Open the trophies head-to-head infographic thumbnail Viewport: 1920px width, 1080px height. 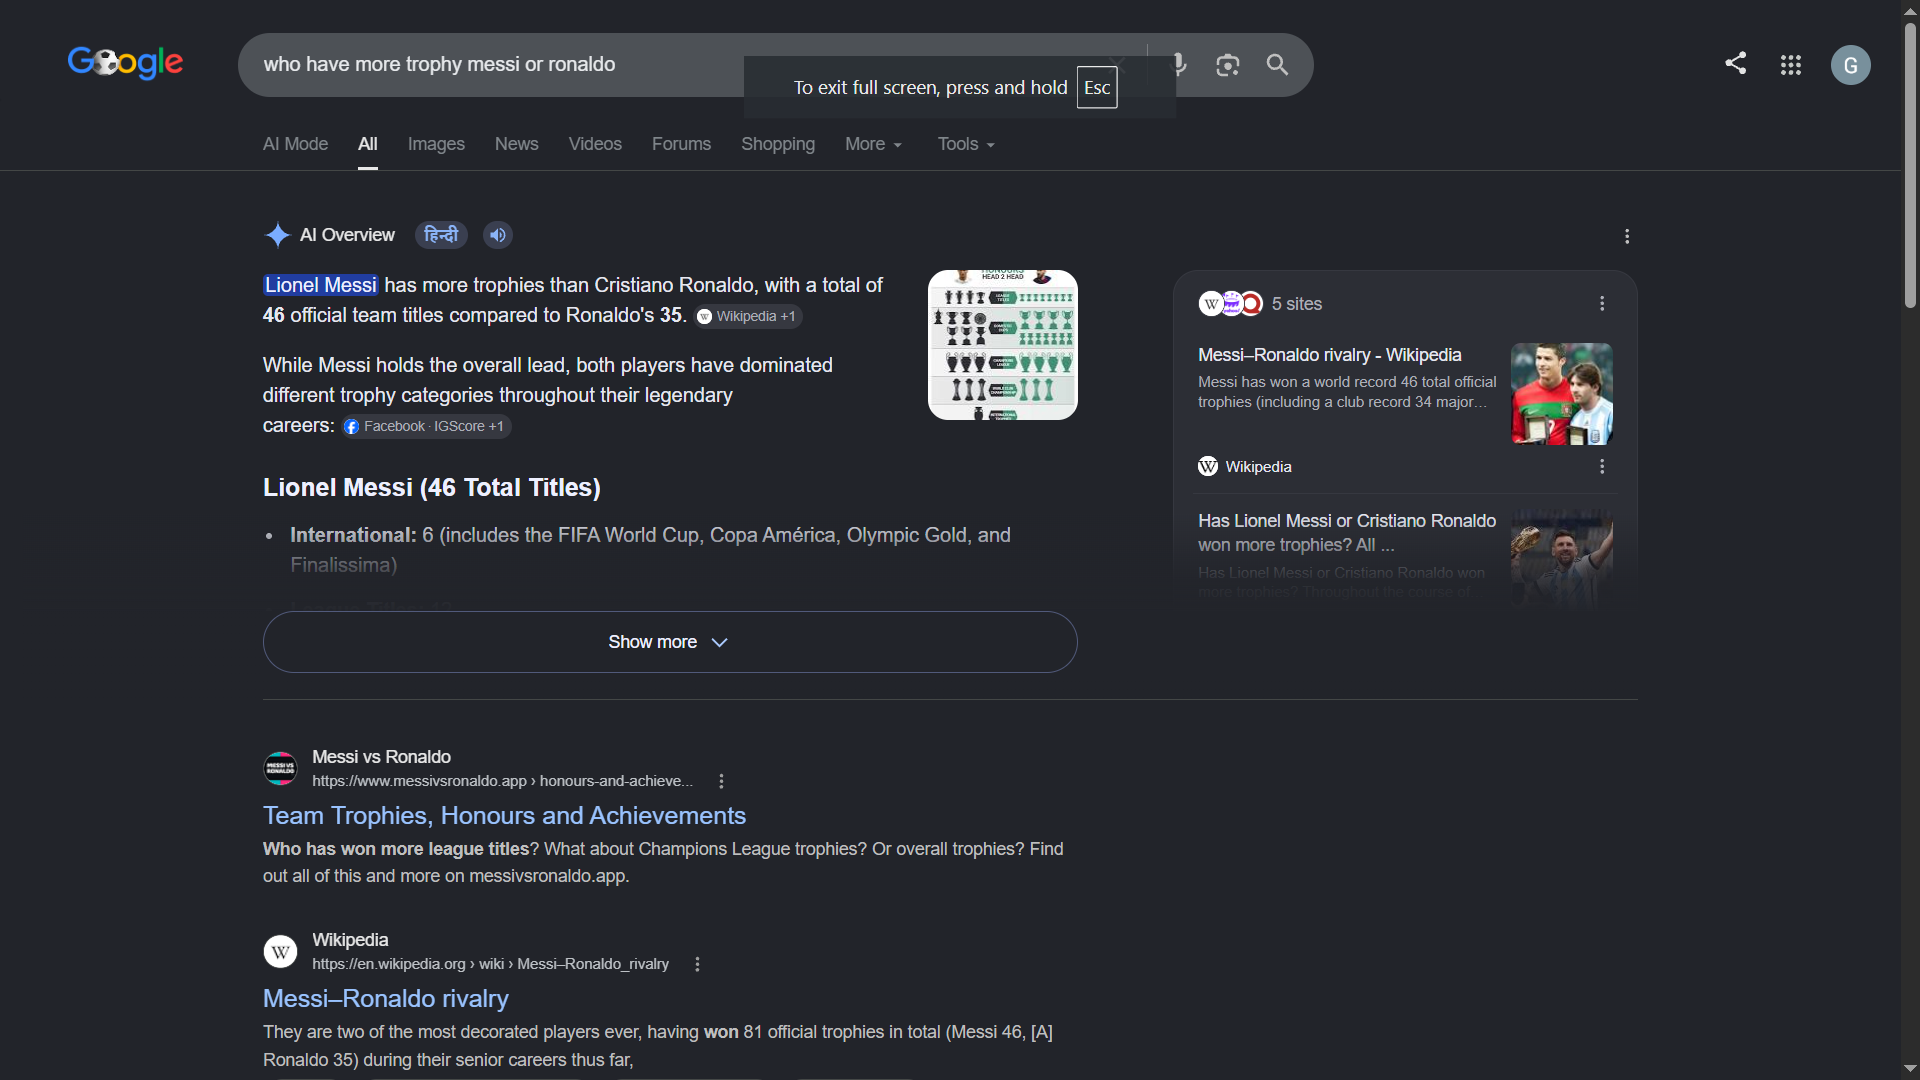click(1003, 345)
